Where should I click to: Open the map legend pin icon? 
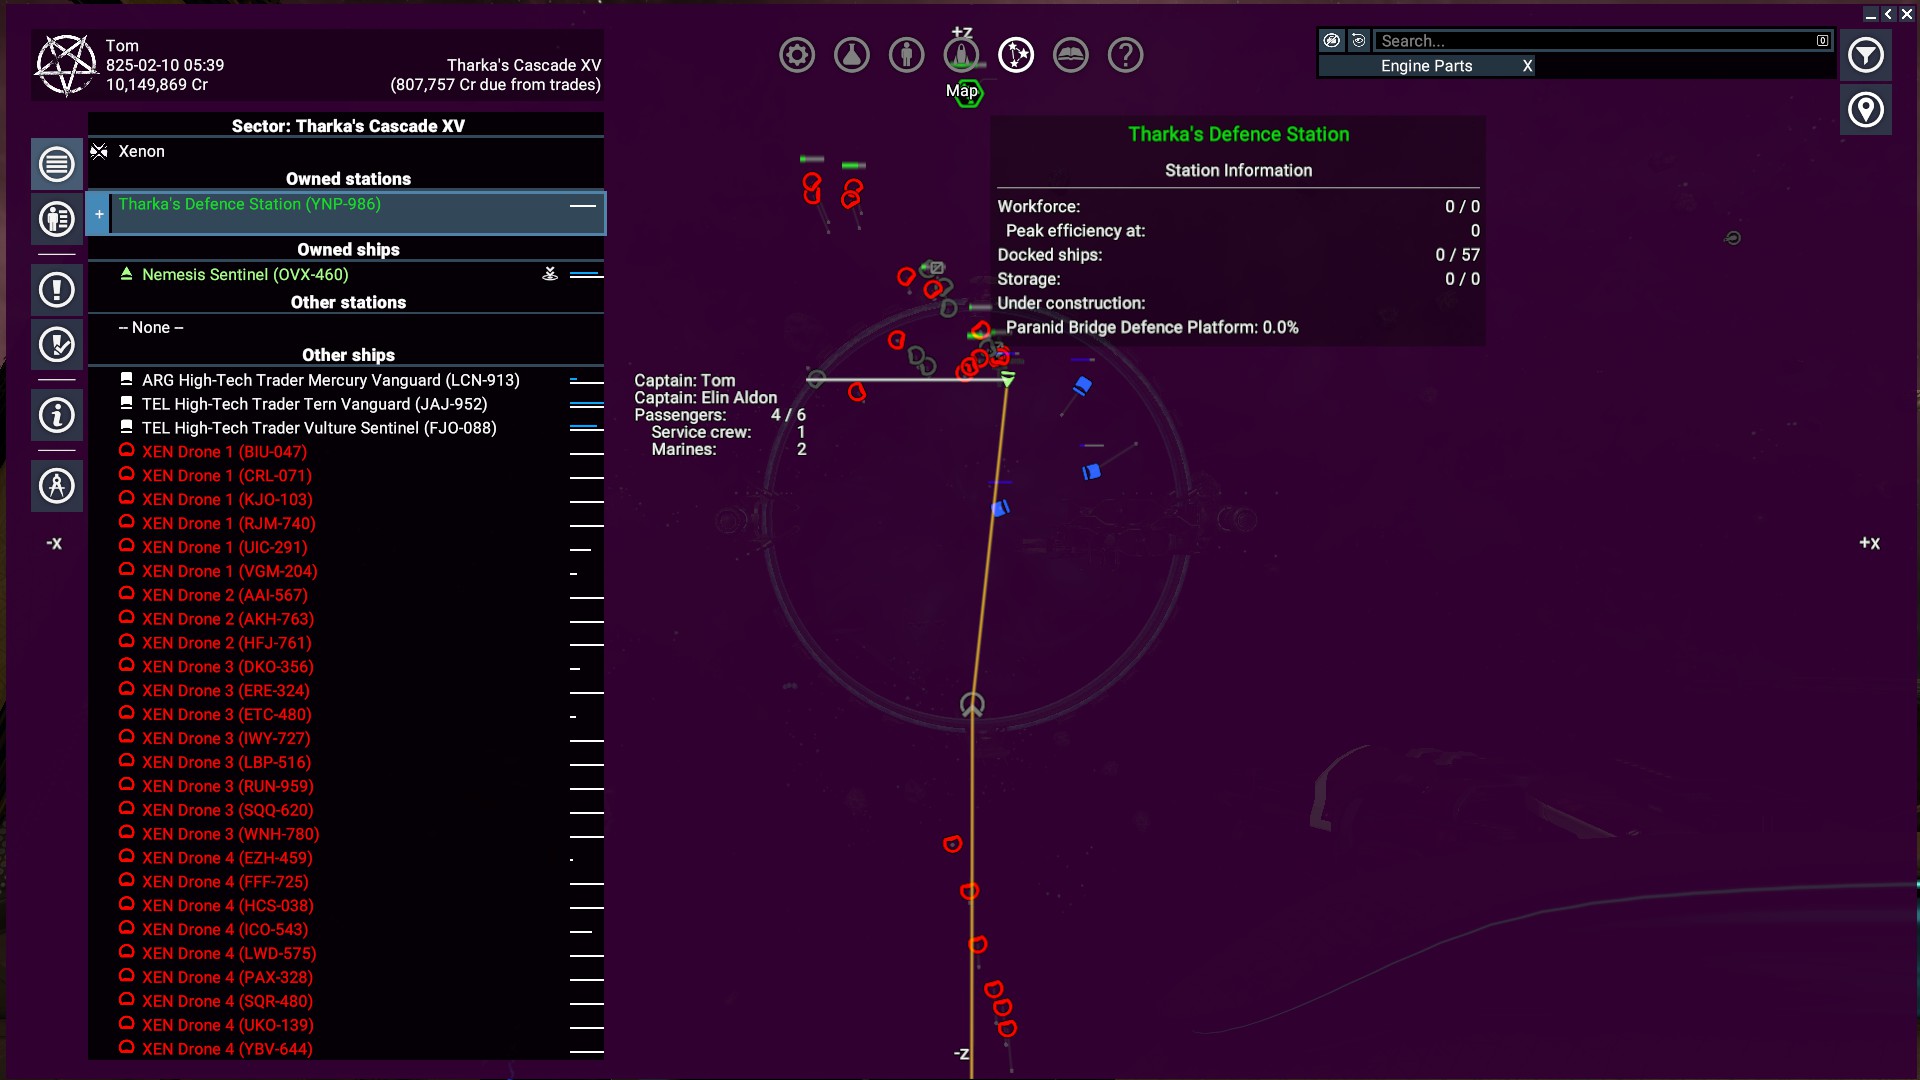click(x=1865, y=110)
